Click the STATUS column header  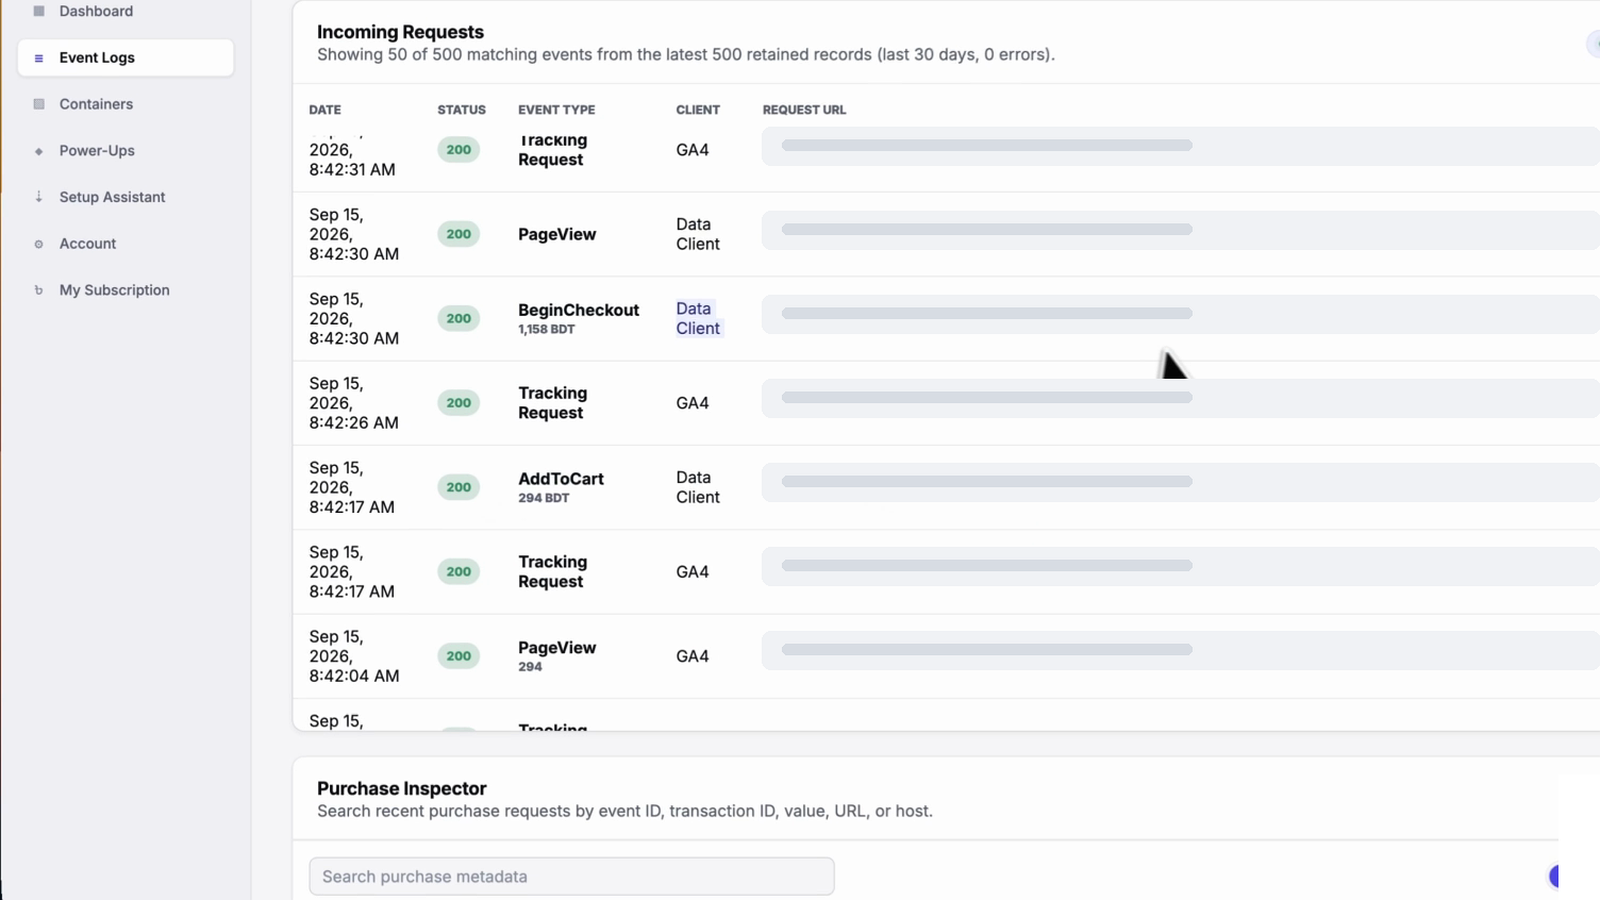461,110
